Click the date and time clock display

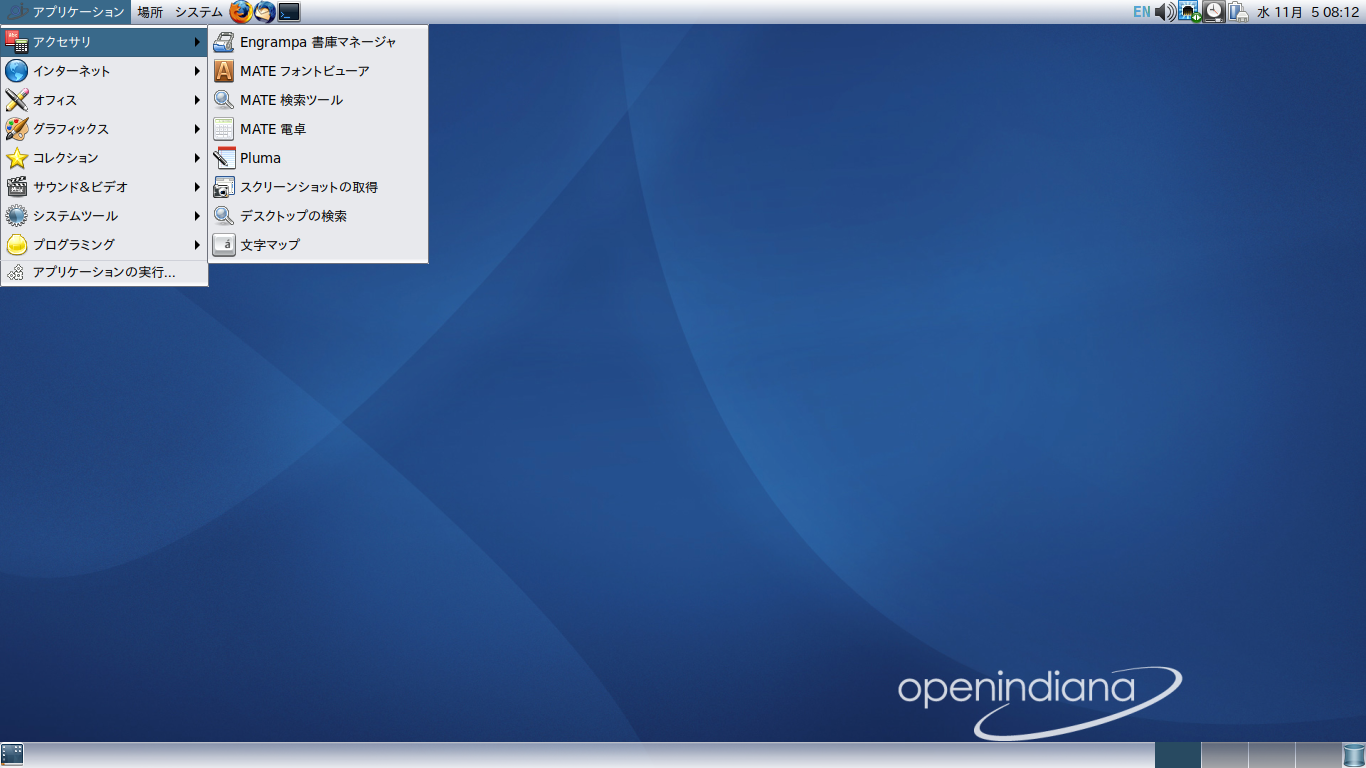click(x=1308, y=12)
